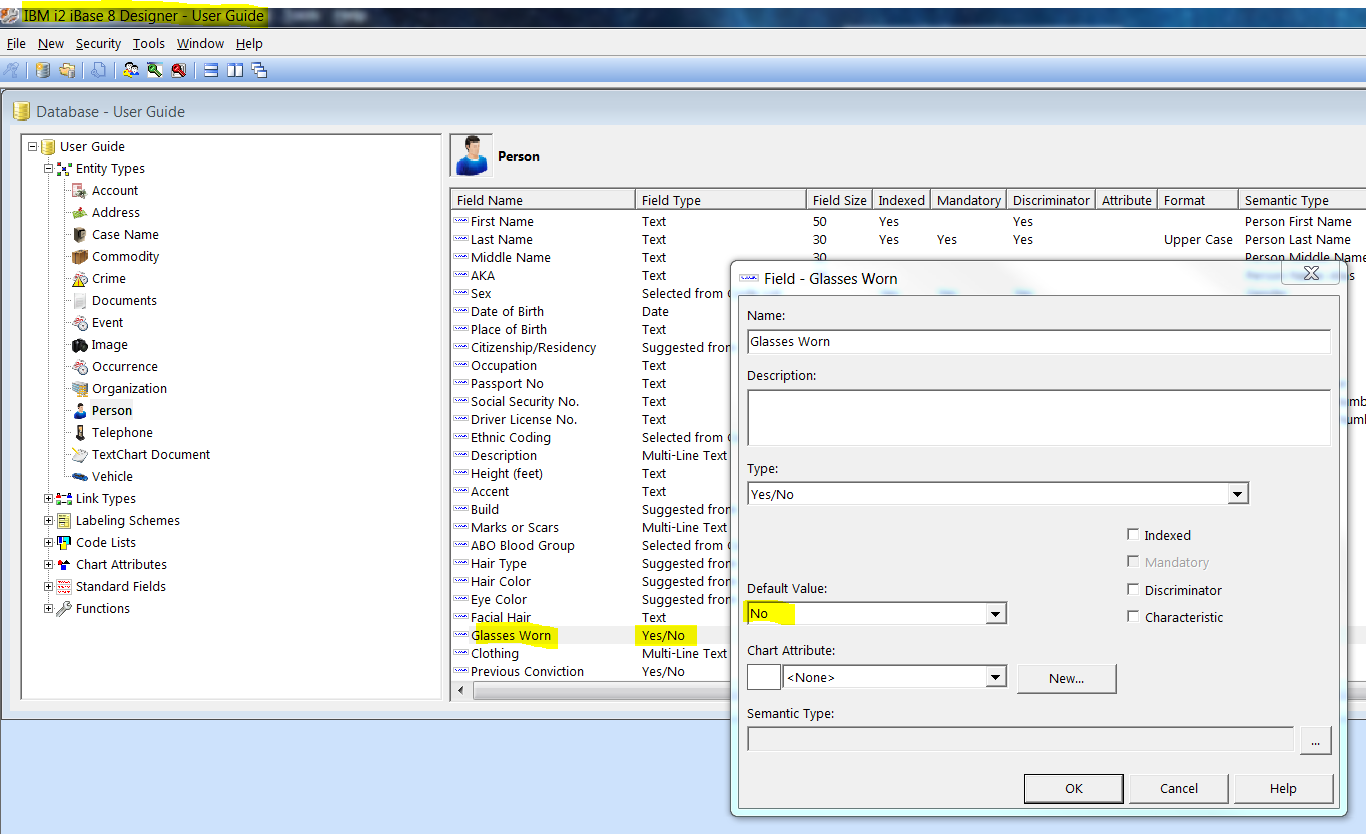Click into the Description text box
The height and width of the screenshot is (834, 1366).
(1038, 416)
